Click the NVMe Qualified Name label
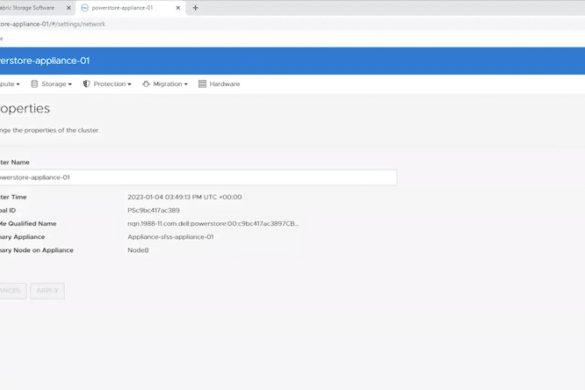The width and height of the screenshot is (585, 390). pyautogui.click(x=28, y=224)
